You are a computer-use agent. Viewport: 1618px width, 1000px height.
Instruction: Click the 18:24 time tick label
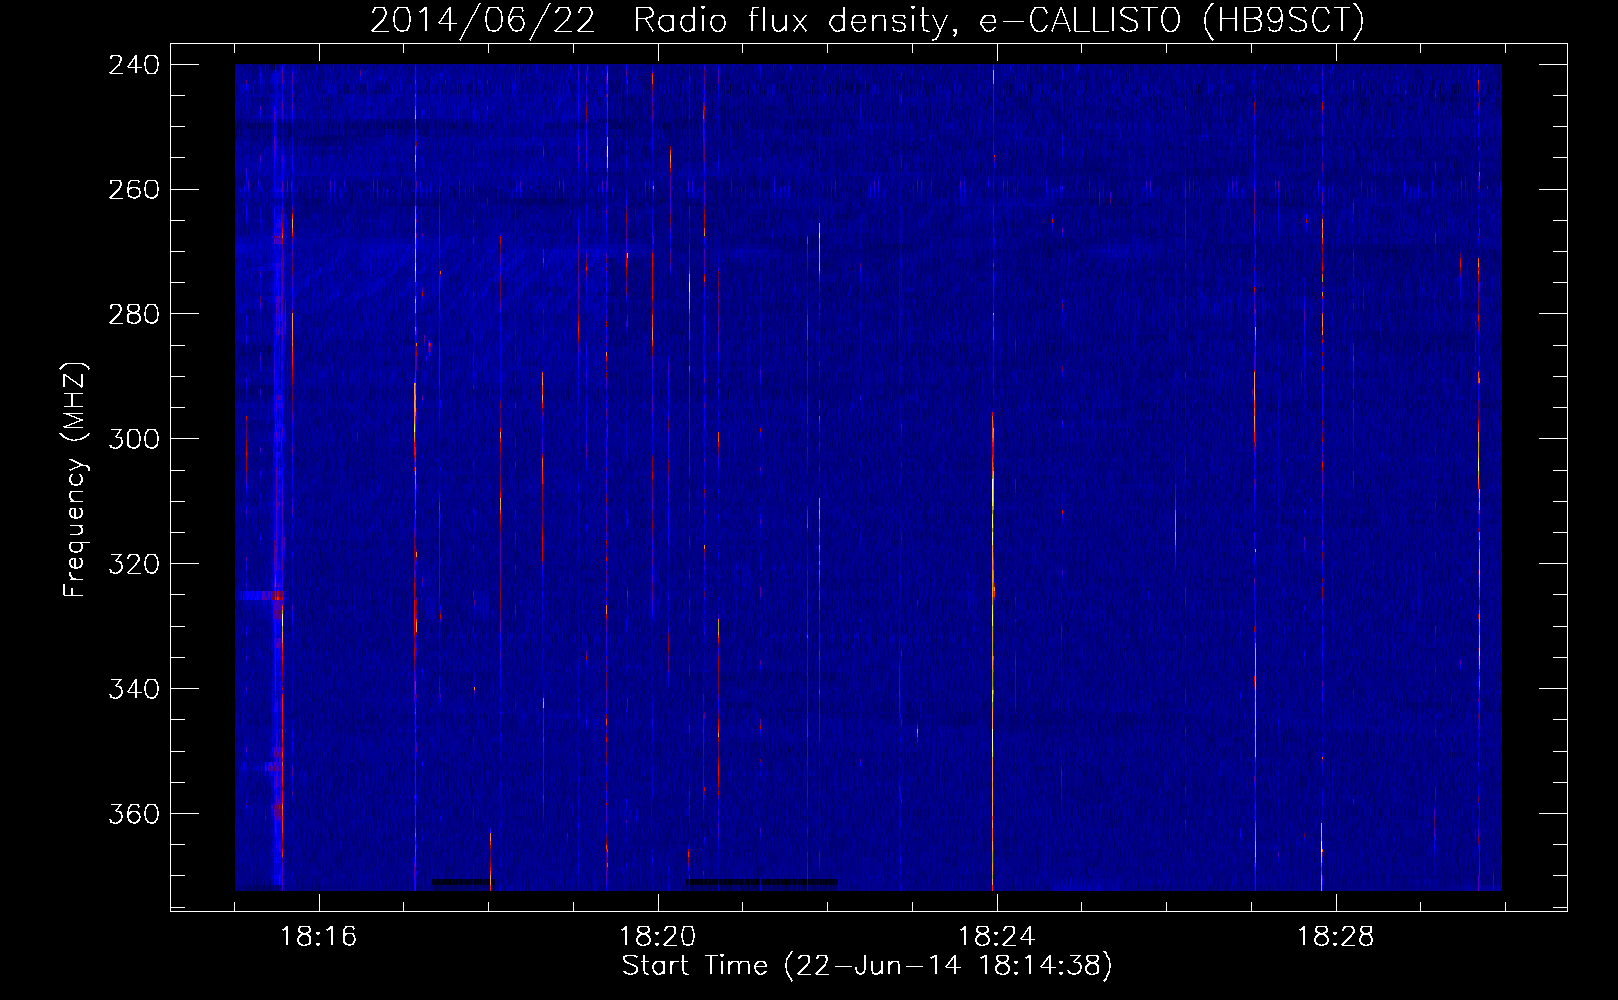click(x=996, y=937)
